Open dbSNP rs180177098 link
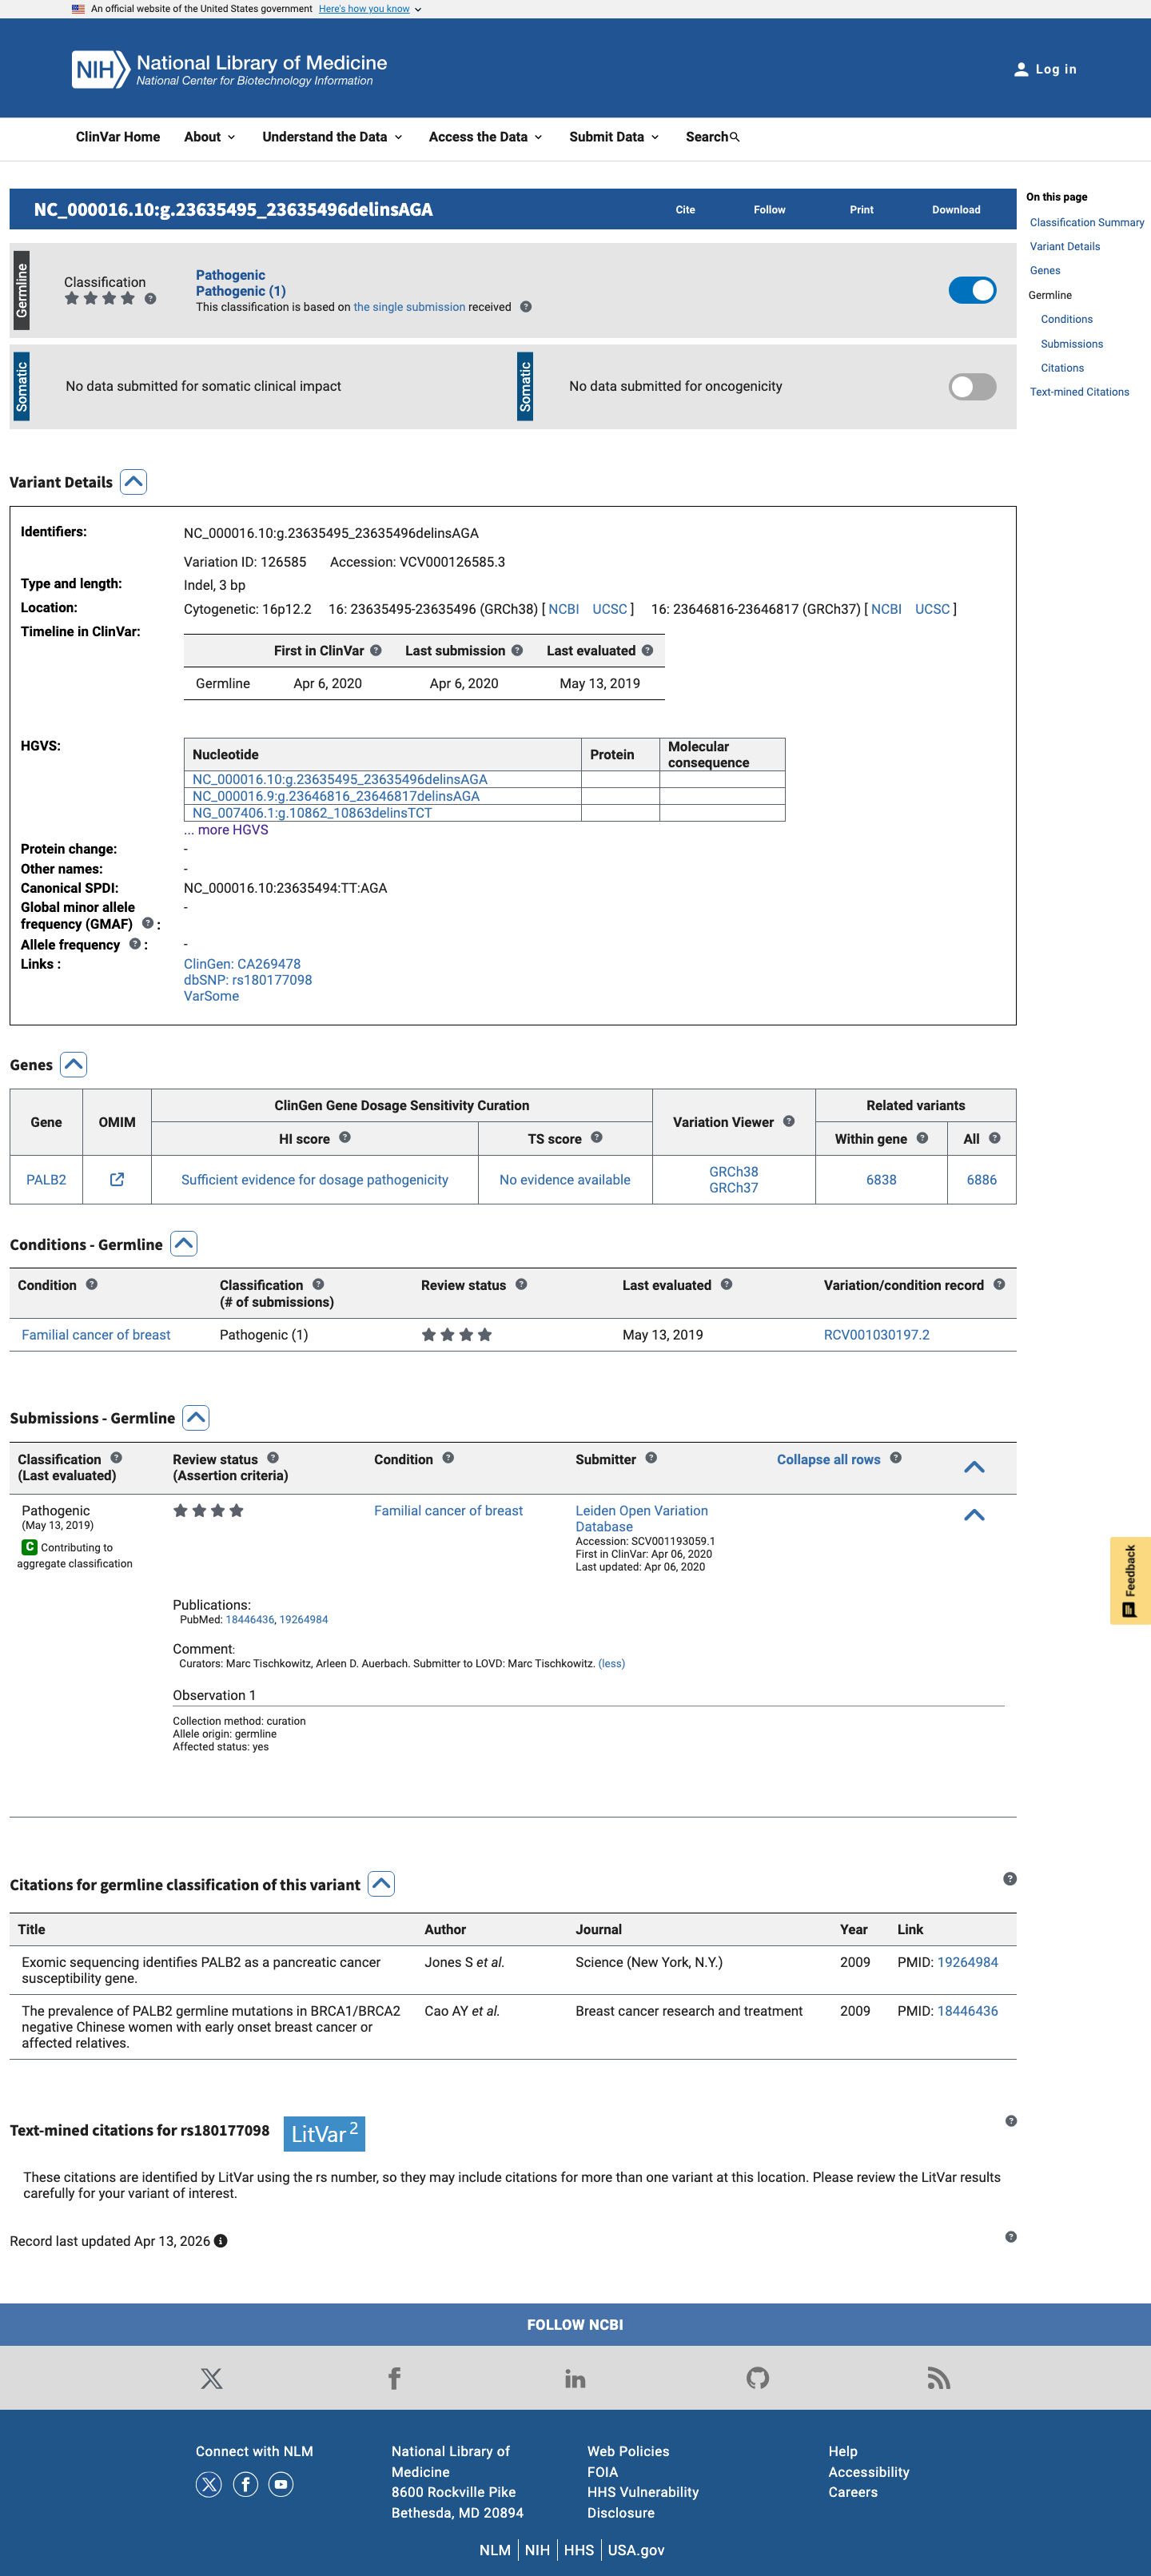 pyautogui.click(x=248, y=980)
